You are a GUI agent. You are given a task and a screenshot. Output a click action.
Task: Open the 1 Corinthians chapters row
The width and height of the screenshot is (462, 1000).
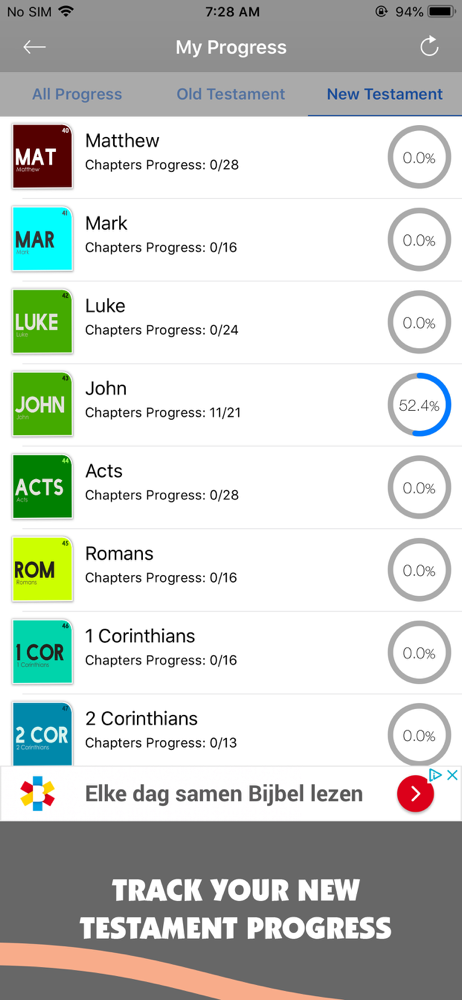(231, 652)
